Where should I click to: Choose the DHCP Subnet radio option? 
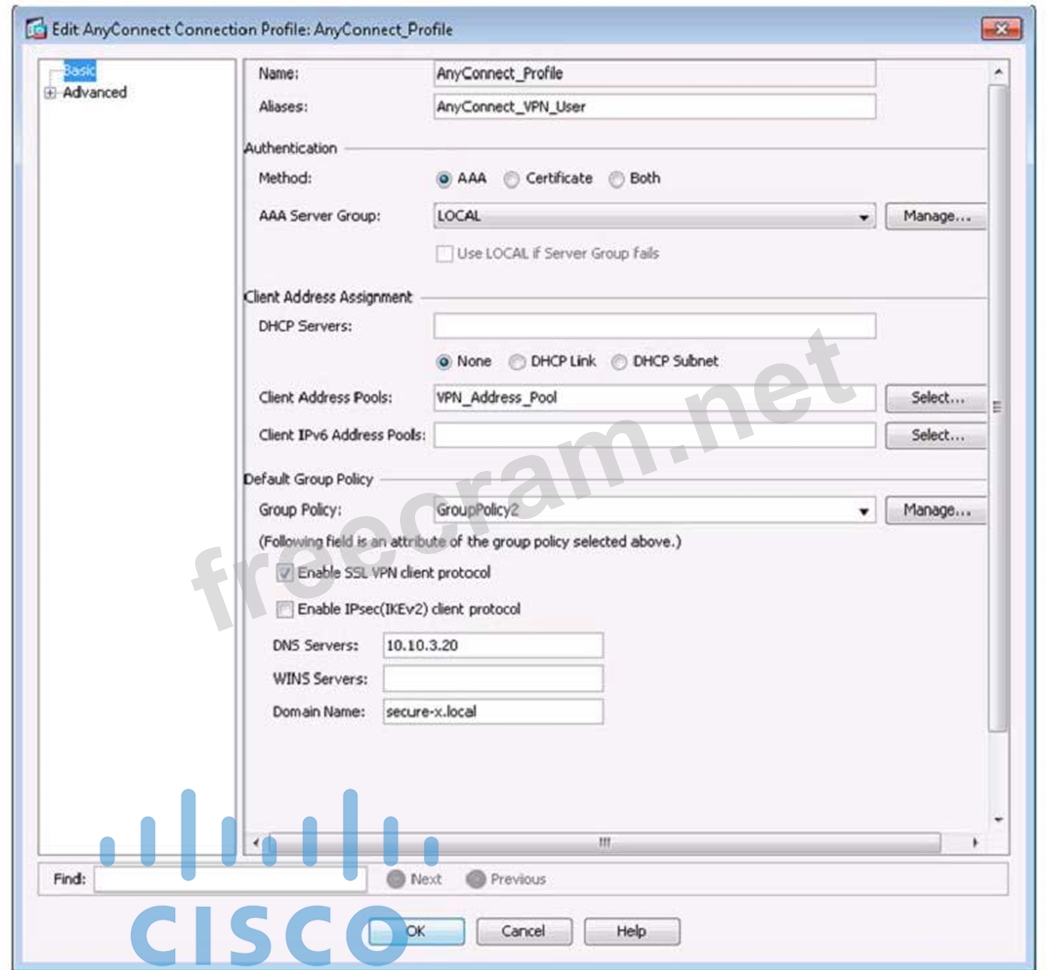click(x=620, y=362)
